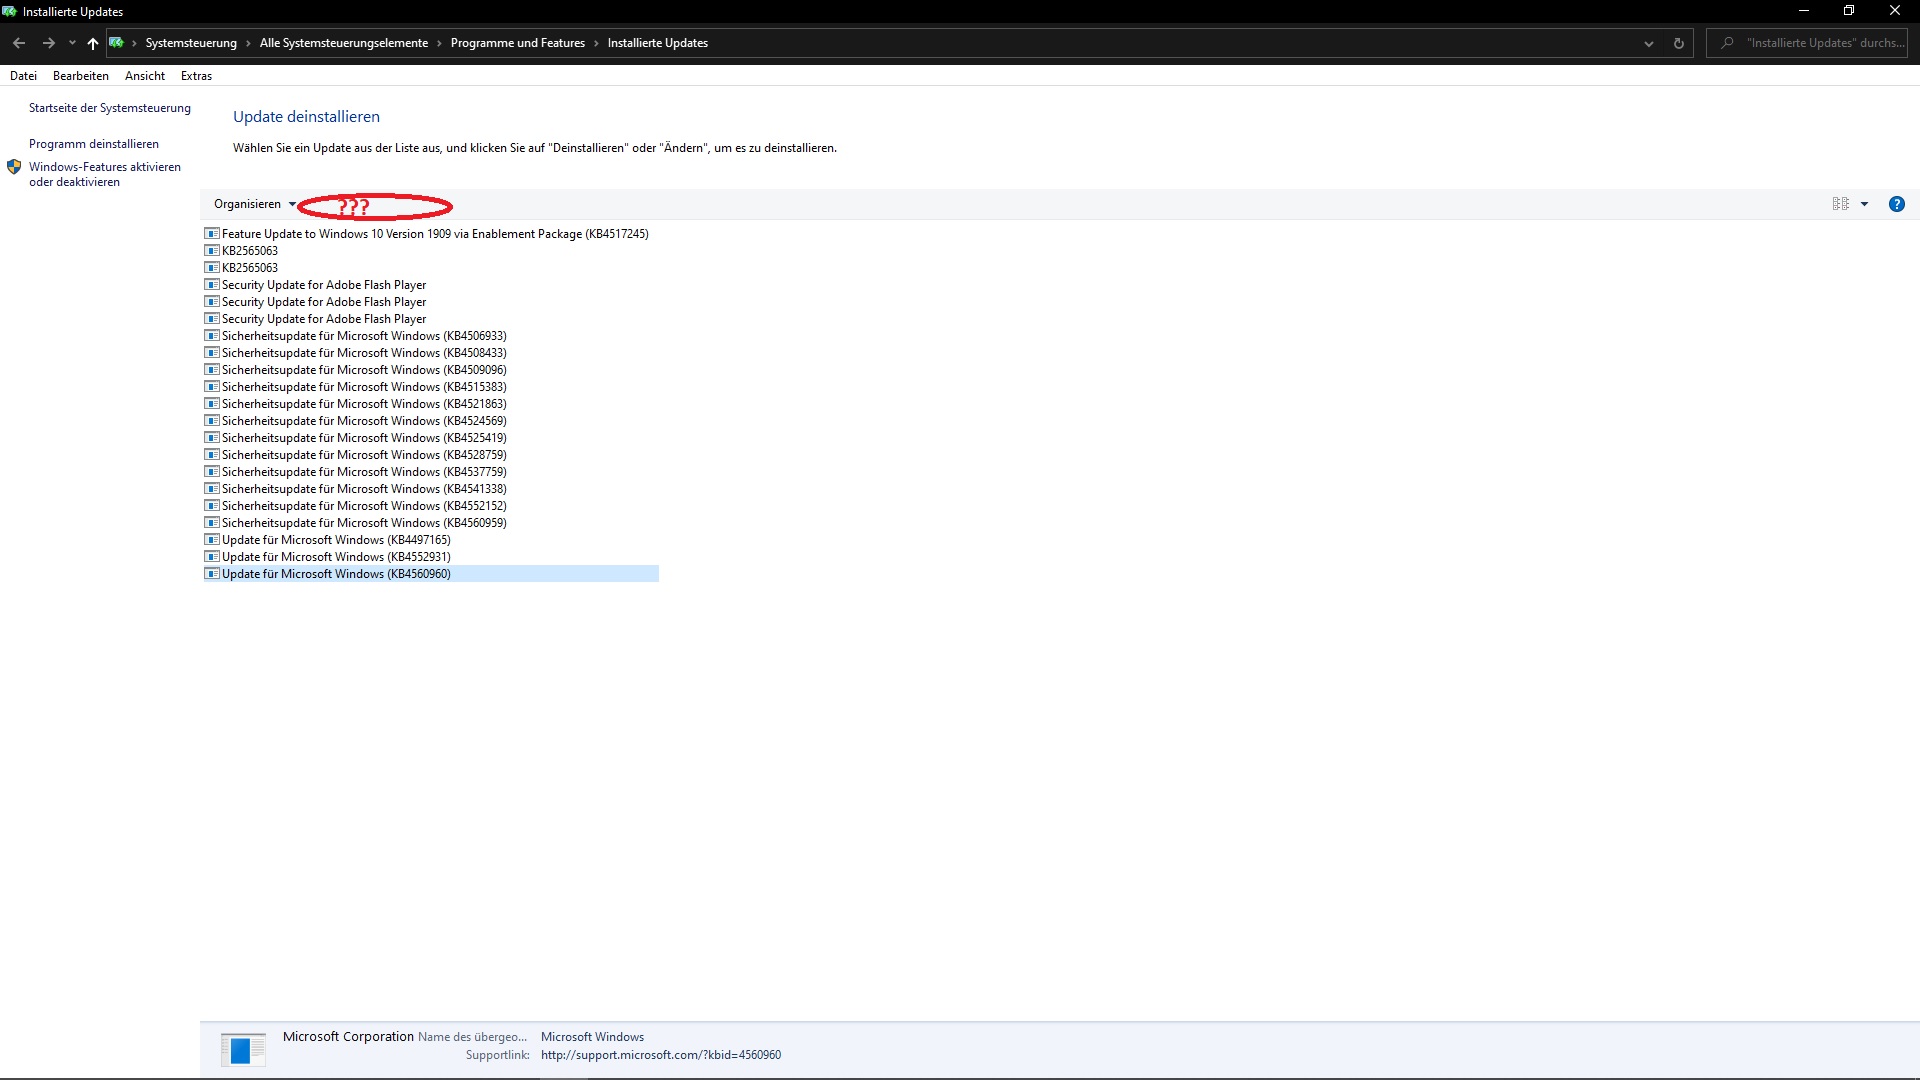Screen dimensions: 1920x1080
Task: Click the update icon next to KB4517245 entry
Action: coord(211,234)
